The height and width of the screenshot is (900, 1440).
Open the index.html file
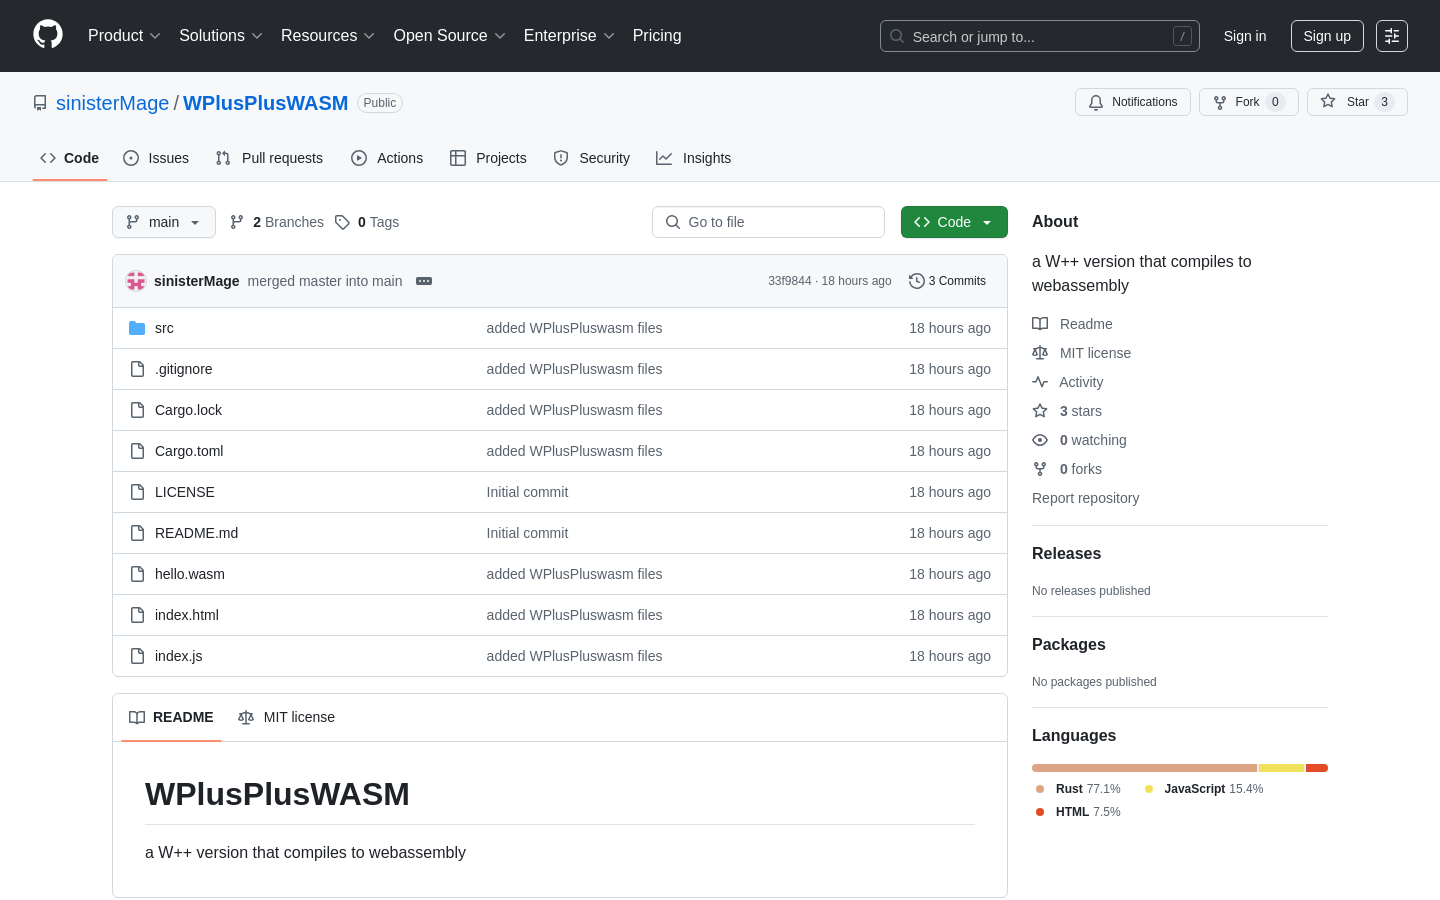tap(187, 615)
